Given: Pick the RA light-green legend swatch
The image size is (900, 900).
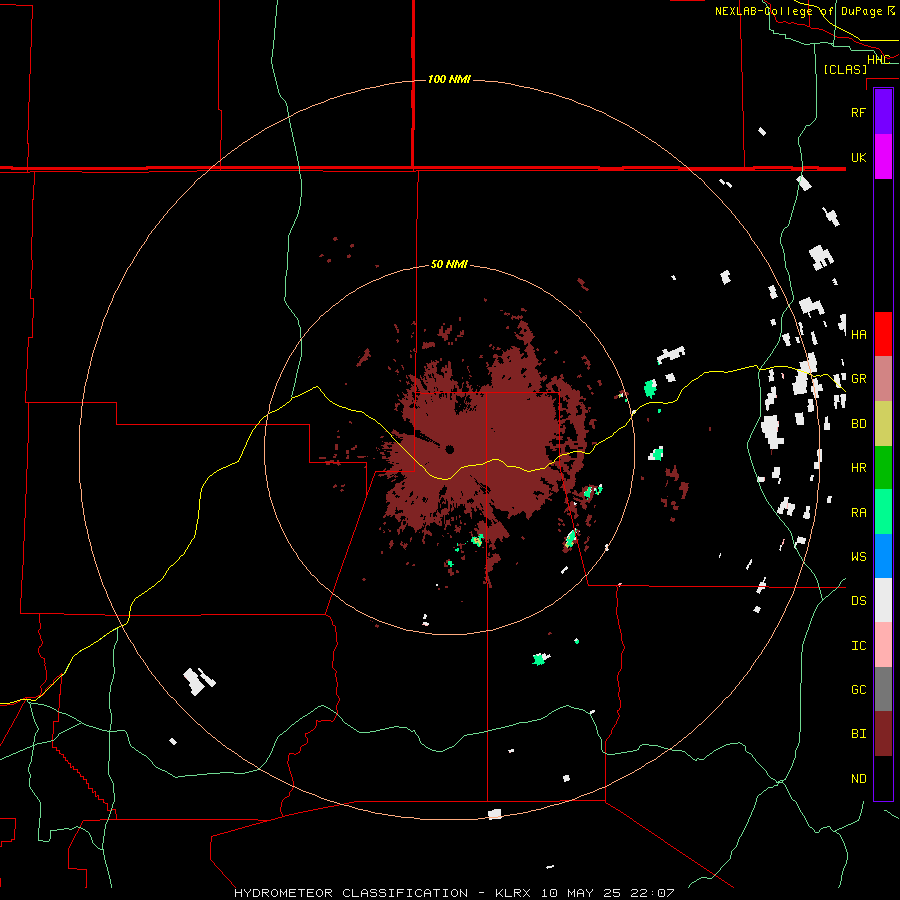Looking at the screenshot, I should pos(883,512).
